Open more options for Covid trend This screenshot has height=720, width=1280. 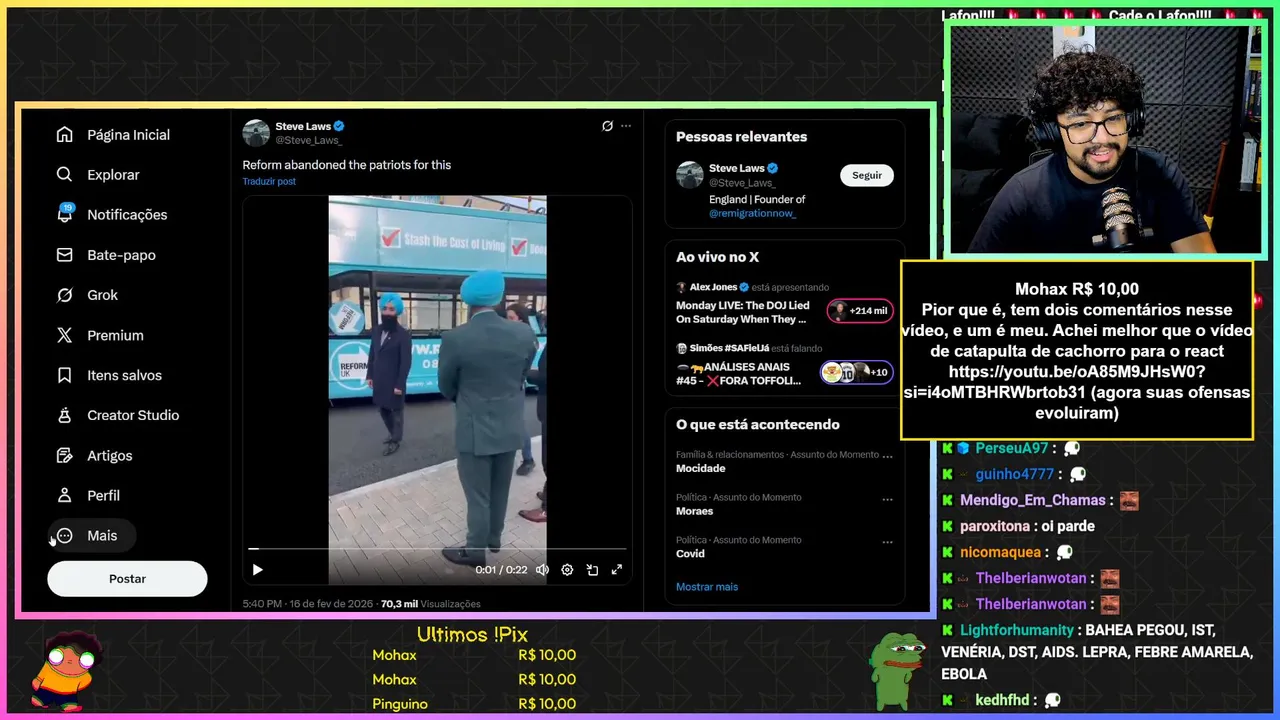click(887, 542)
